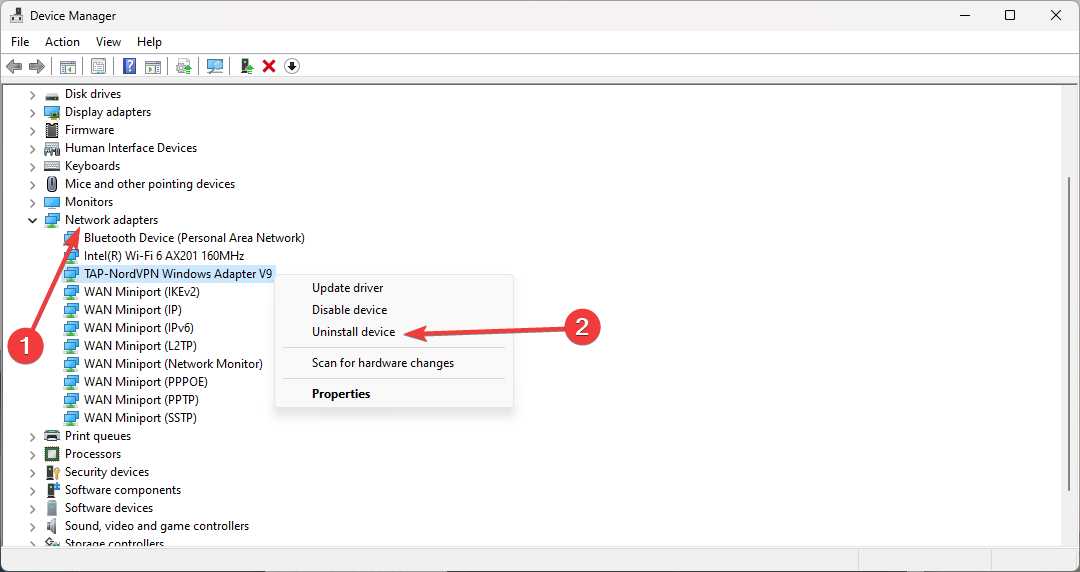This screenshot has width=1080, height=572.
Task: Click the Software devices icon
Action: point(52,508)
